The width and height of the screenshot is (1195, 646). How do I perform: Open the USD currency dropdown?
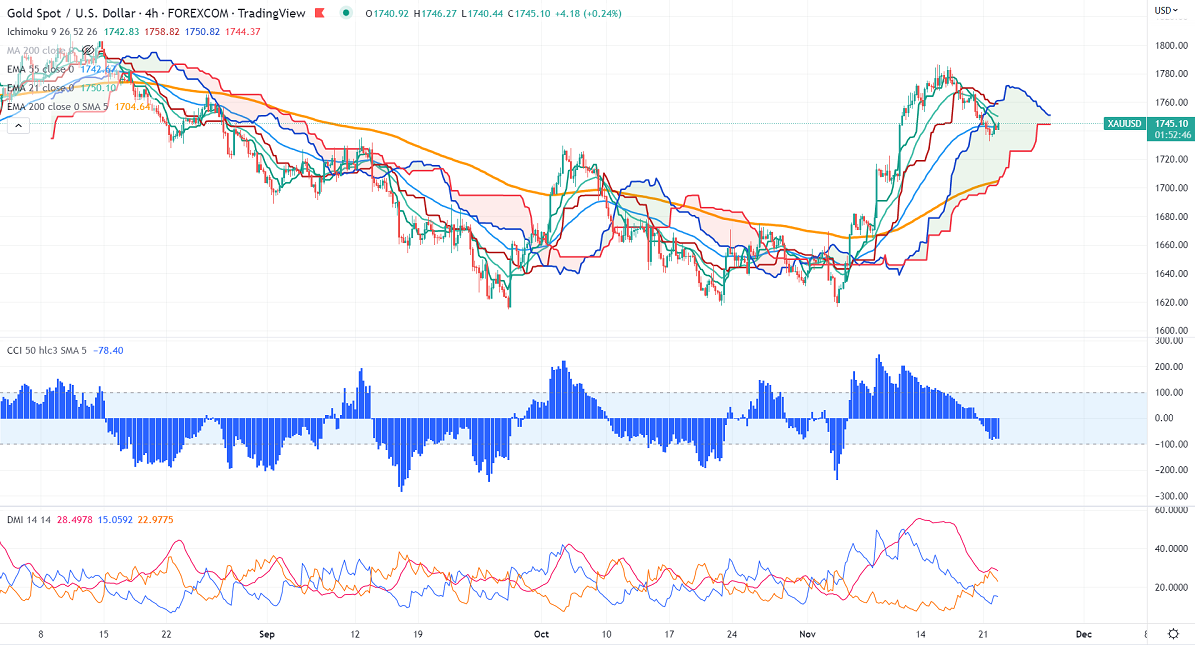tap(1166, 11)
